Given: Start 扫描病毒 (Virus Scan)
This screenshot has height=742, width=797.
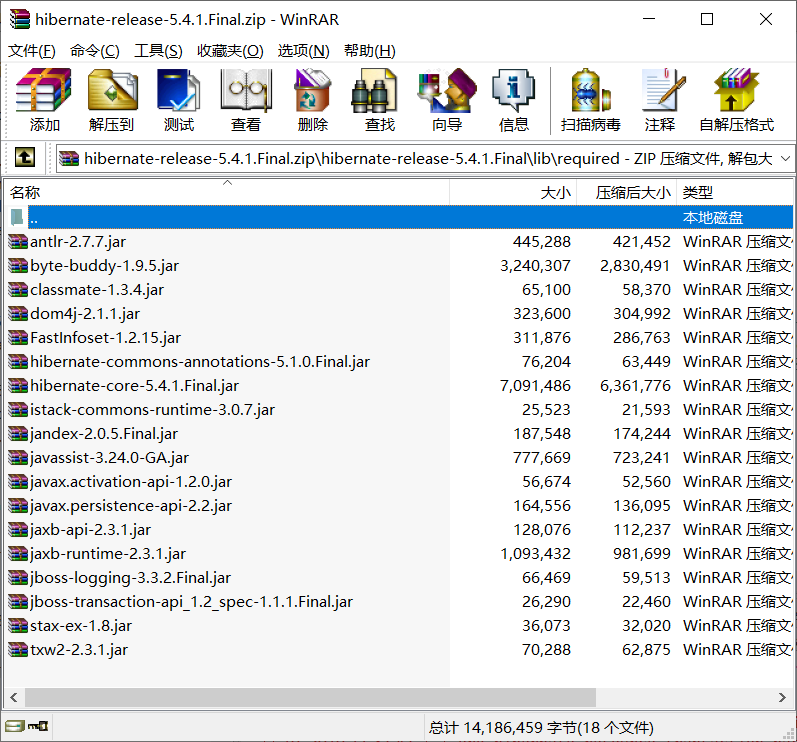Looking at the screenshot, I should [590, 100].
